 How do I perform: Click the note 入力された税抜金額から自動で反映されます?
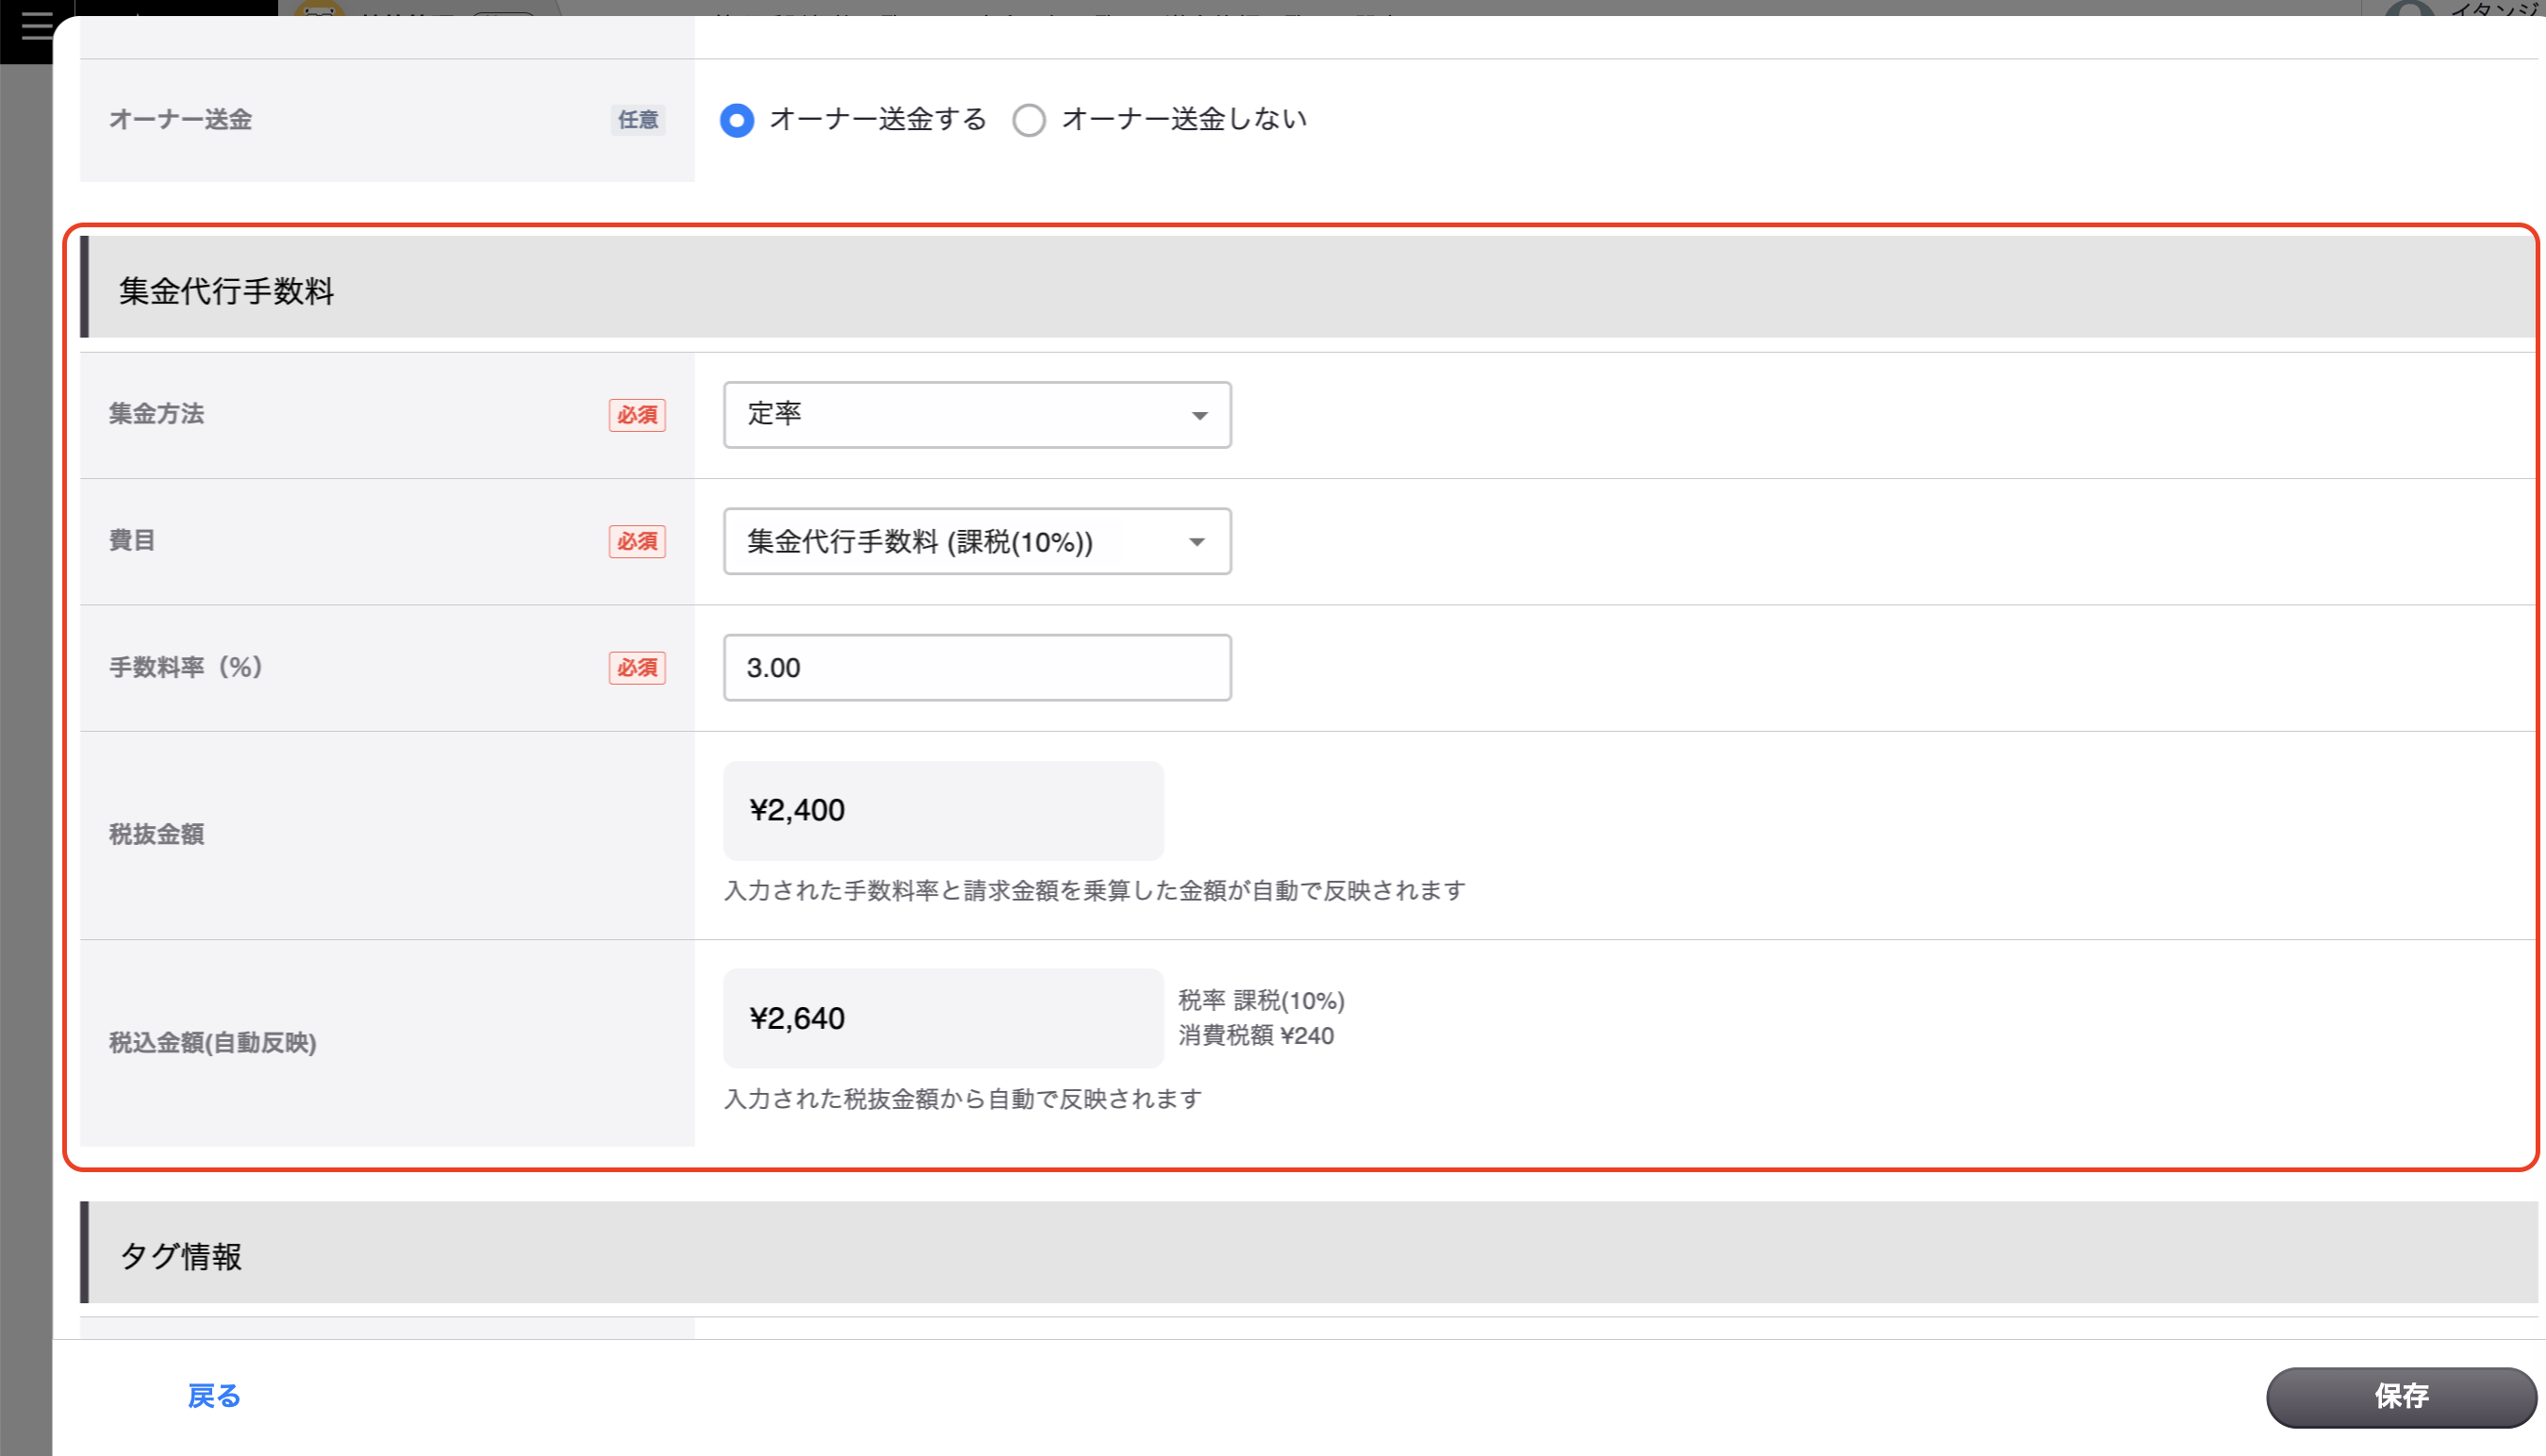pos(962,1099)
